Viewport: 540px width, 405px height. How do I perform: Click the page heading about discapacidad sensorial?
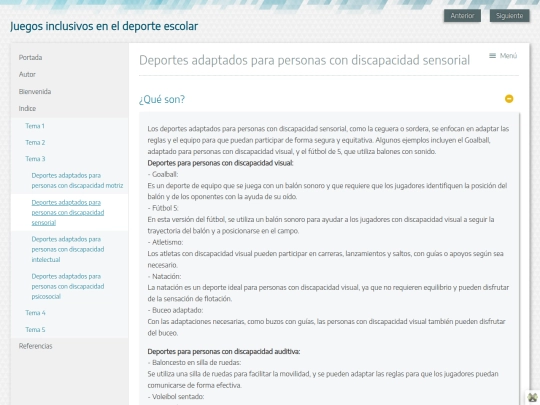tap(304, 60)
